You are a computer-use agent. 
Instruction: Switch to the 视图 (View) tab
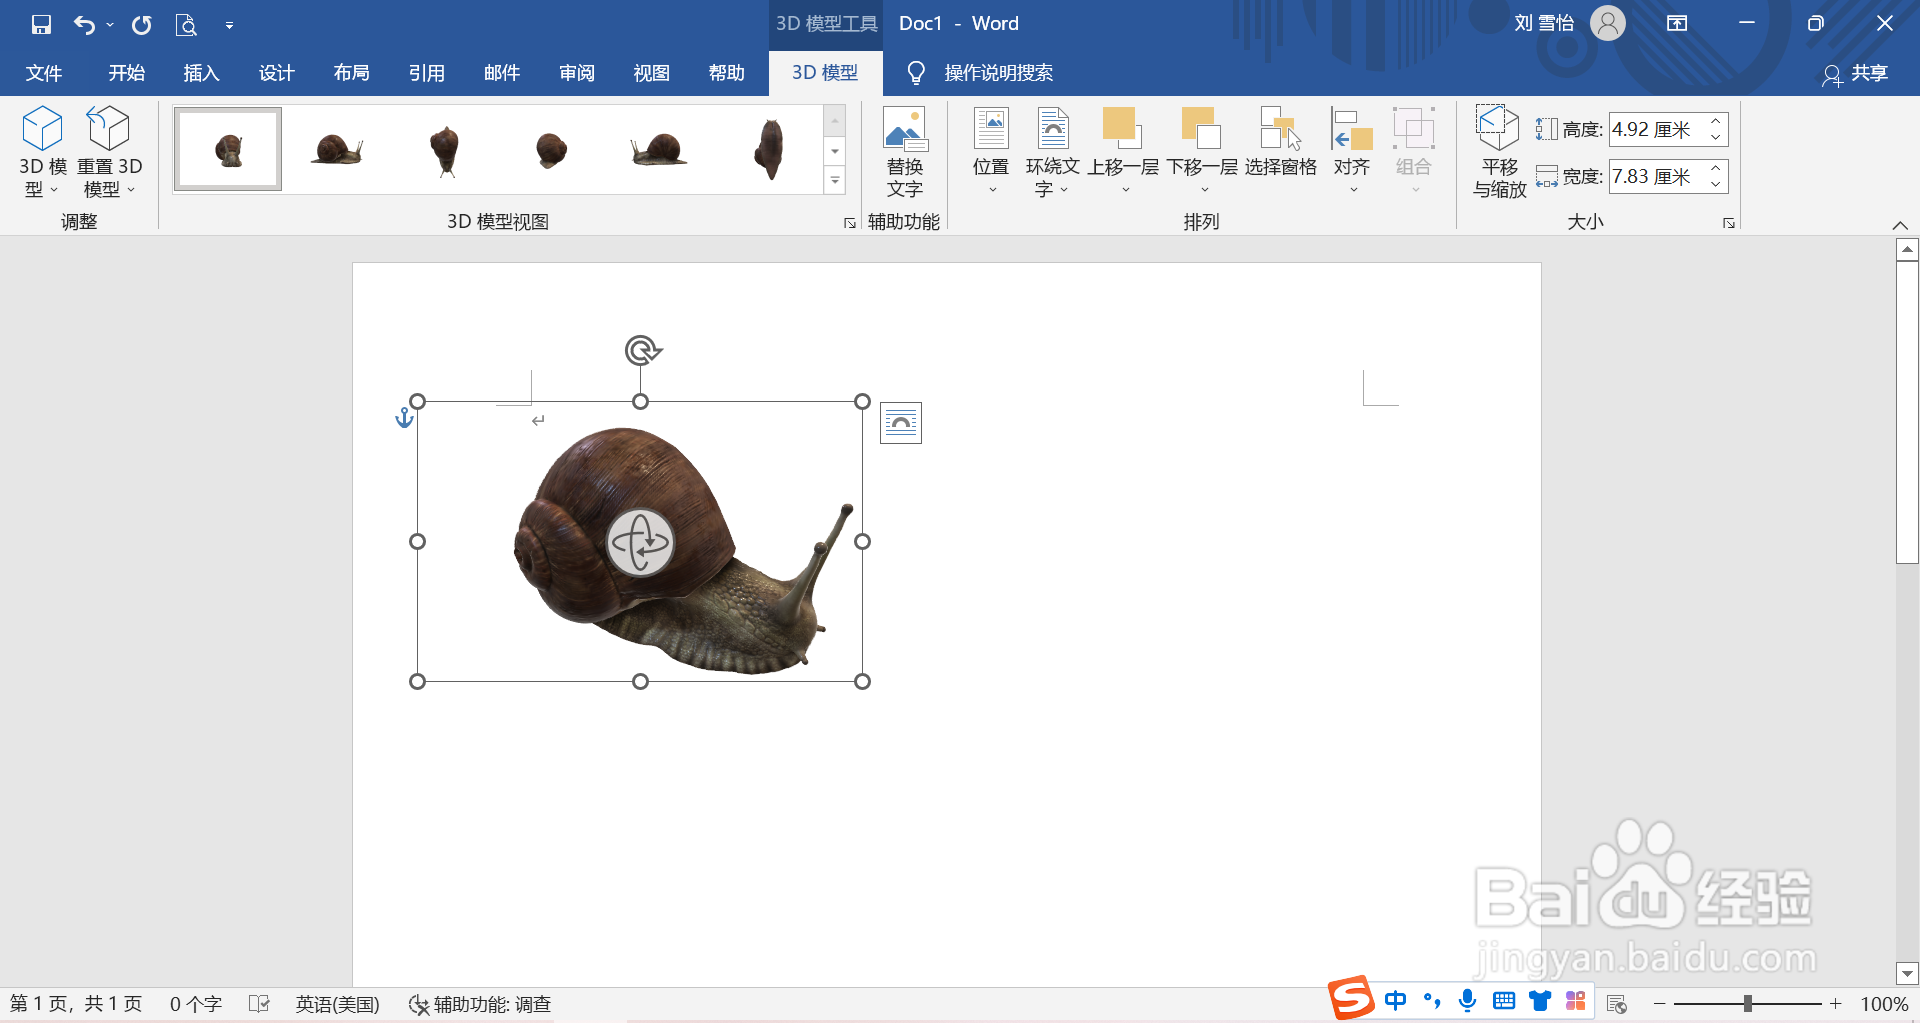pos(651,73)
